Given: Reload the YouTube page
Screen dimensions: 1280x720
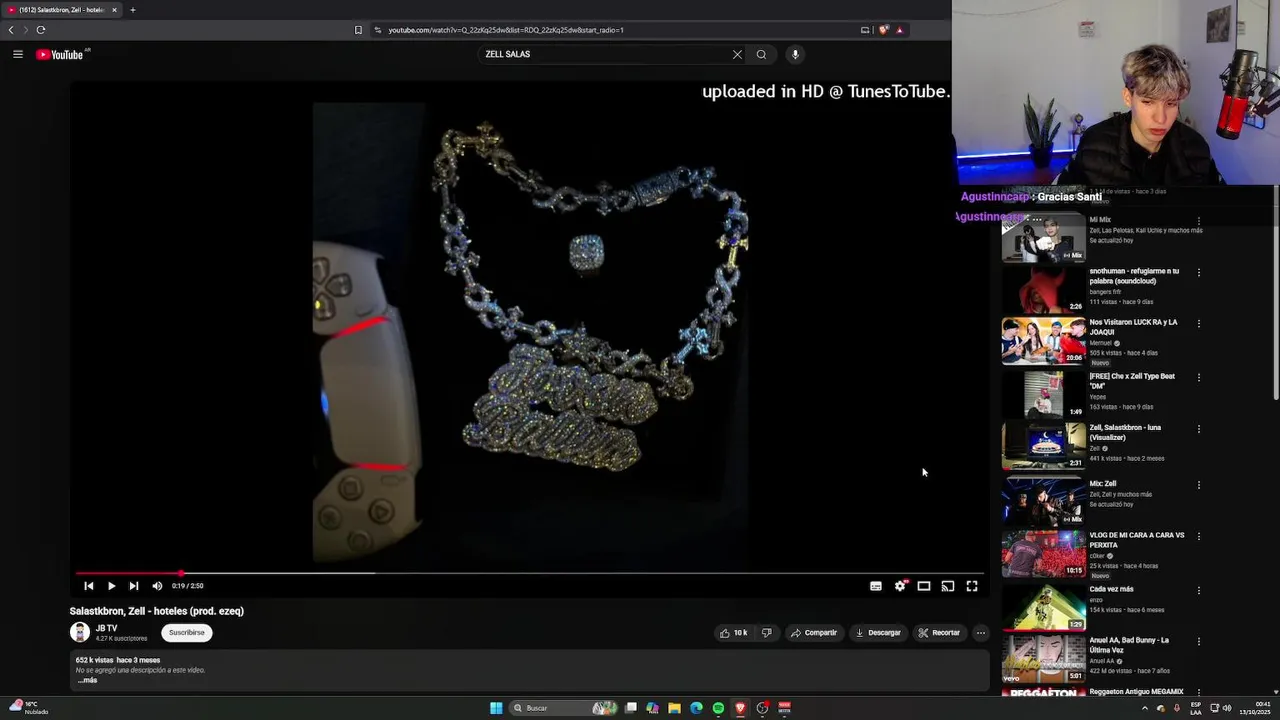Looking at the screenshot, I should click(x=41, y=30).
